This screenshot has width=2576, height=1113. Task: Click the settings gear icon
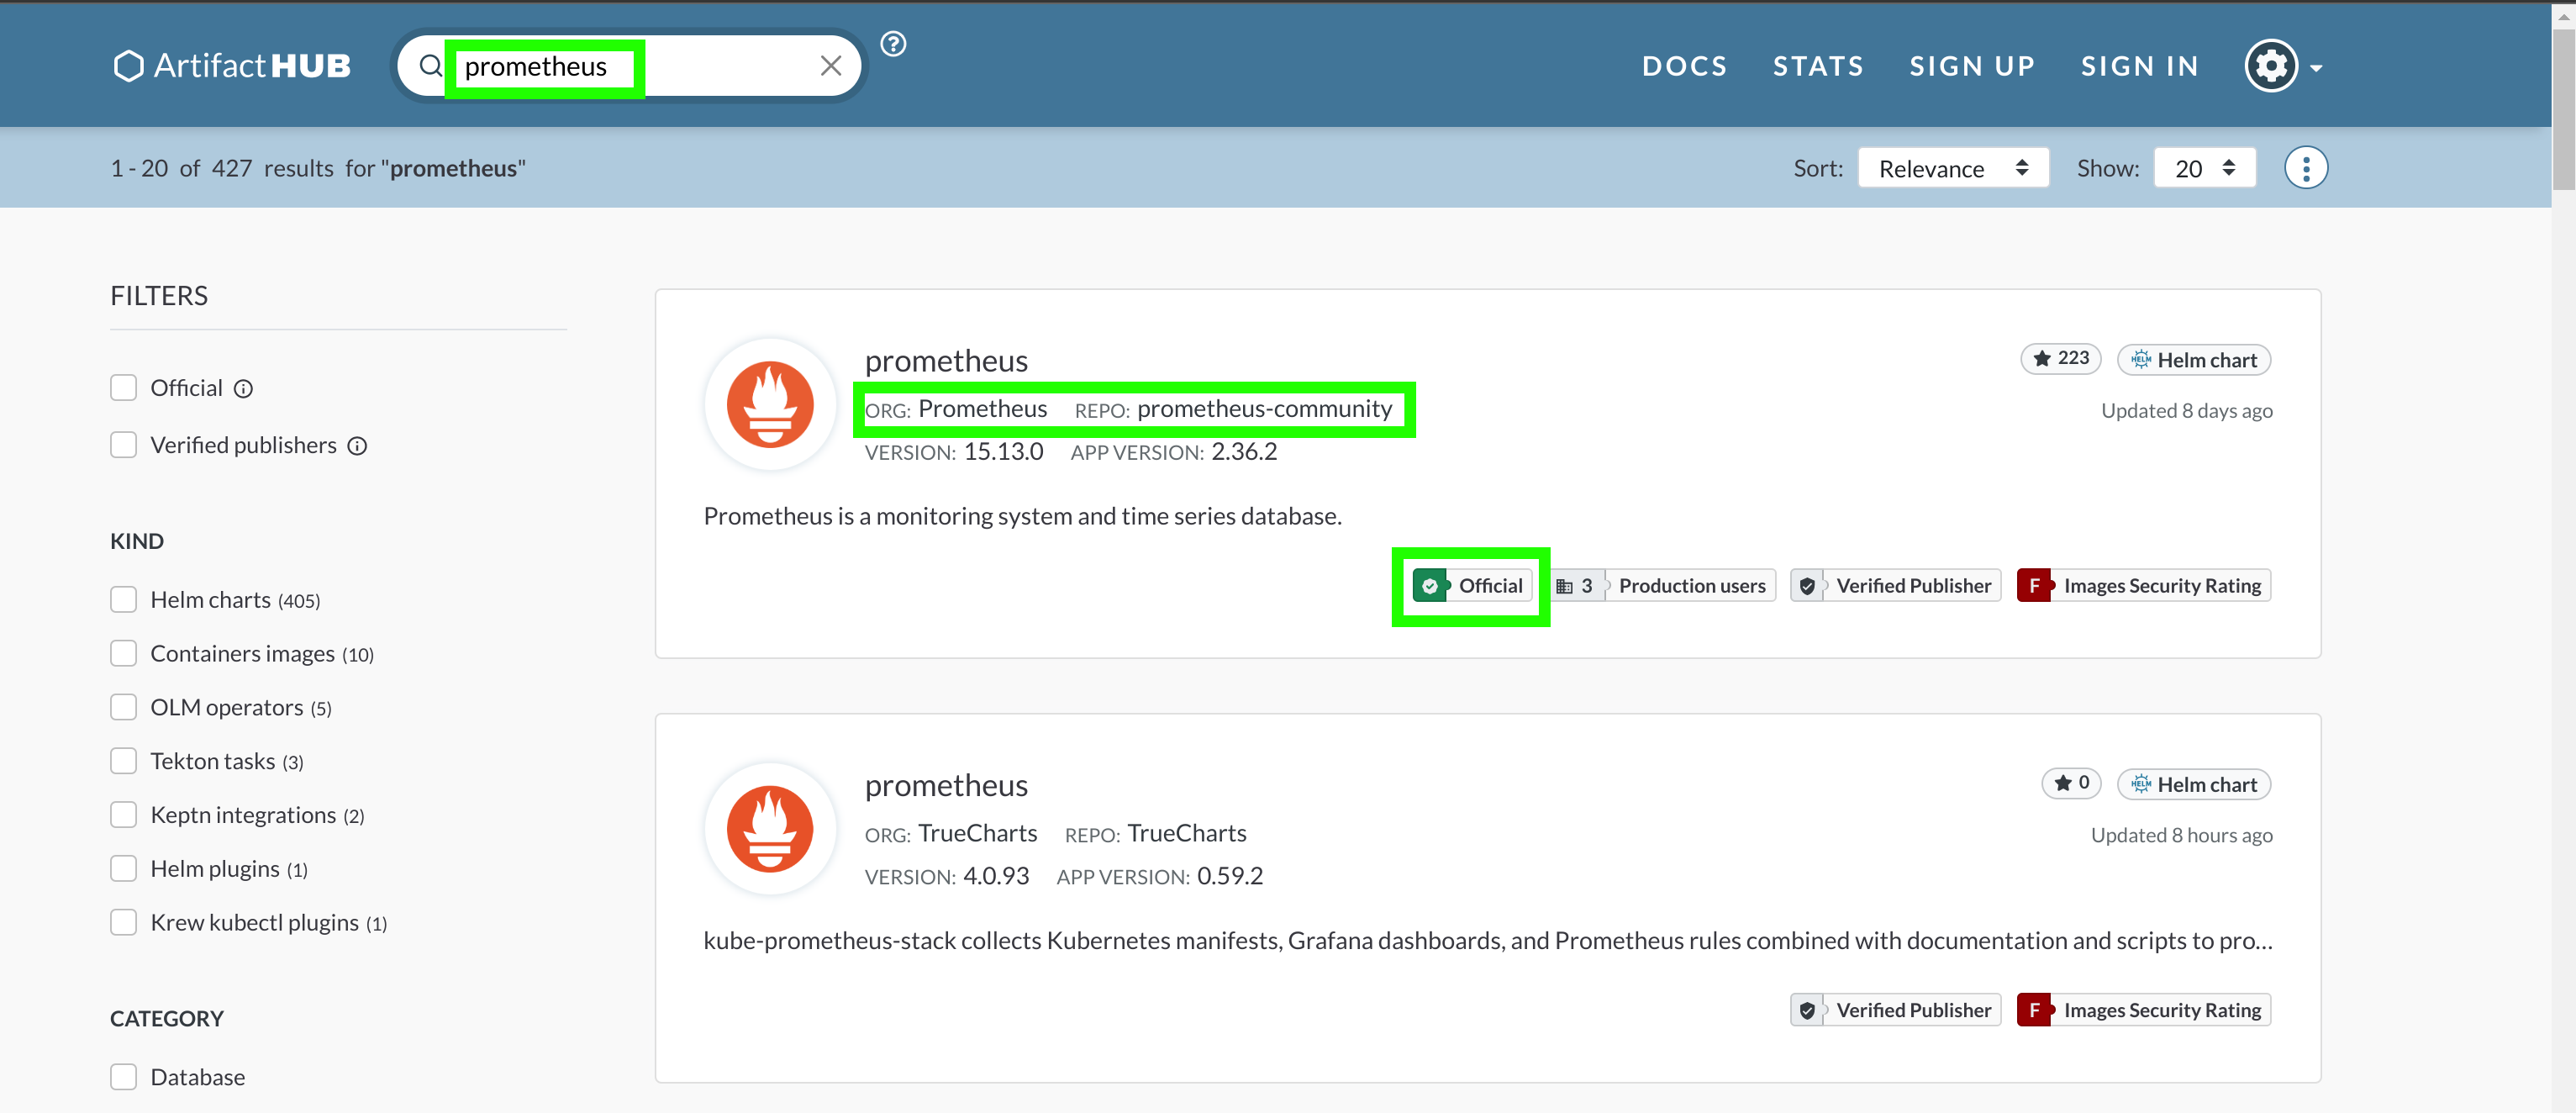(x=2271, y=66)
